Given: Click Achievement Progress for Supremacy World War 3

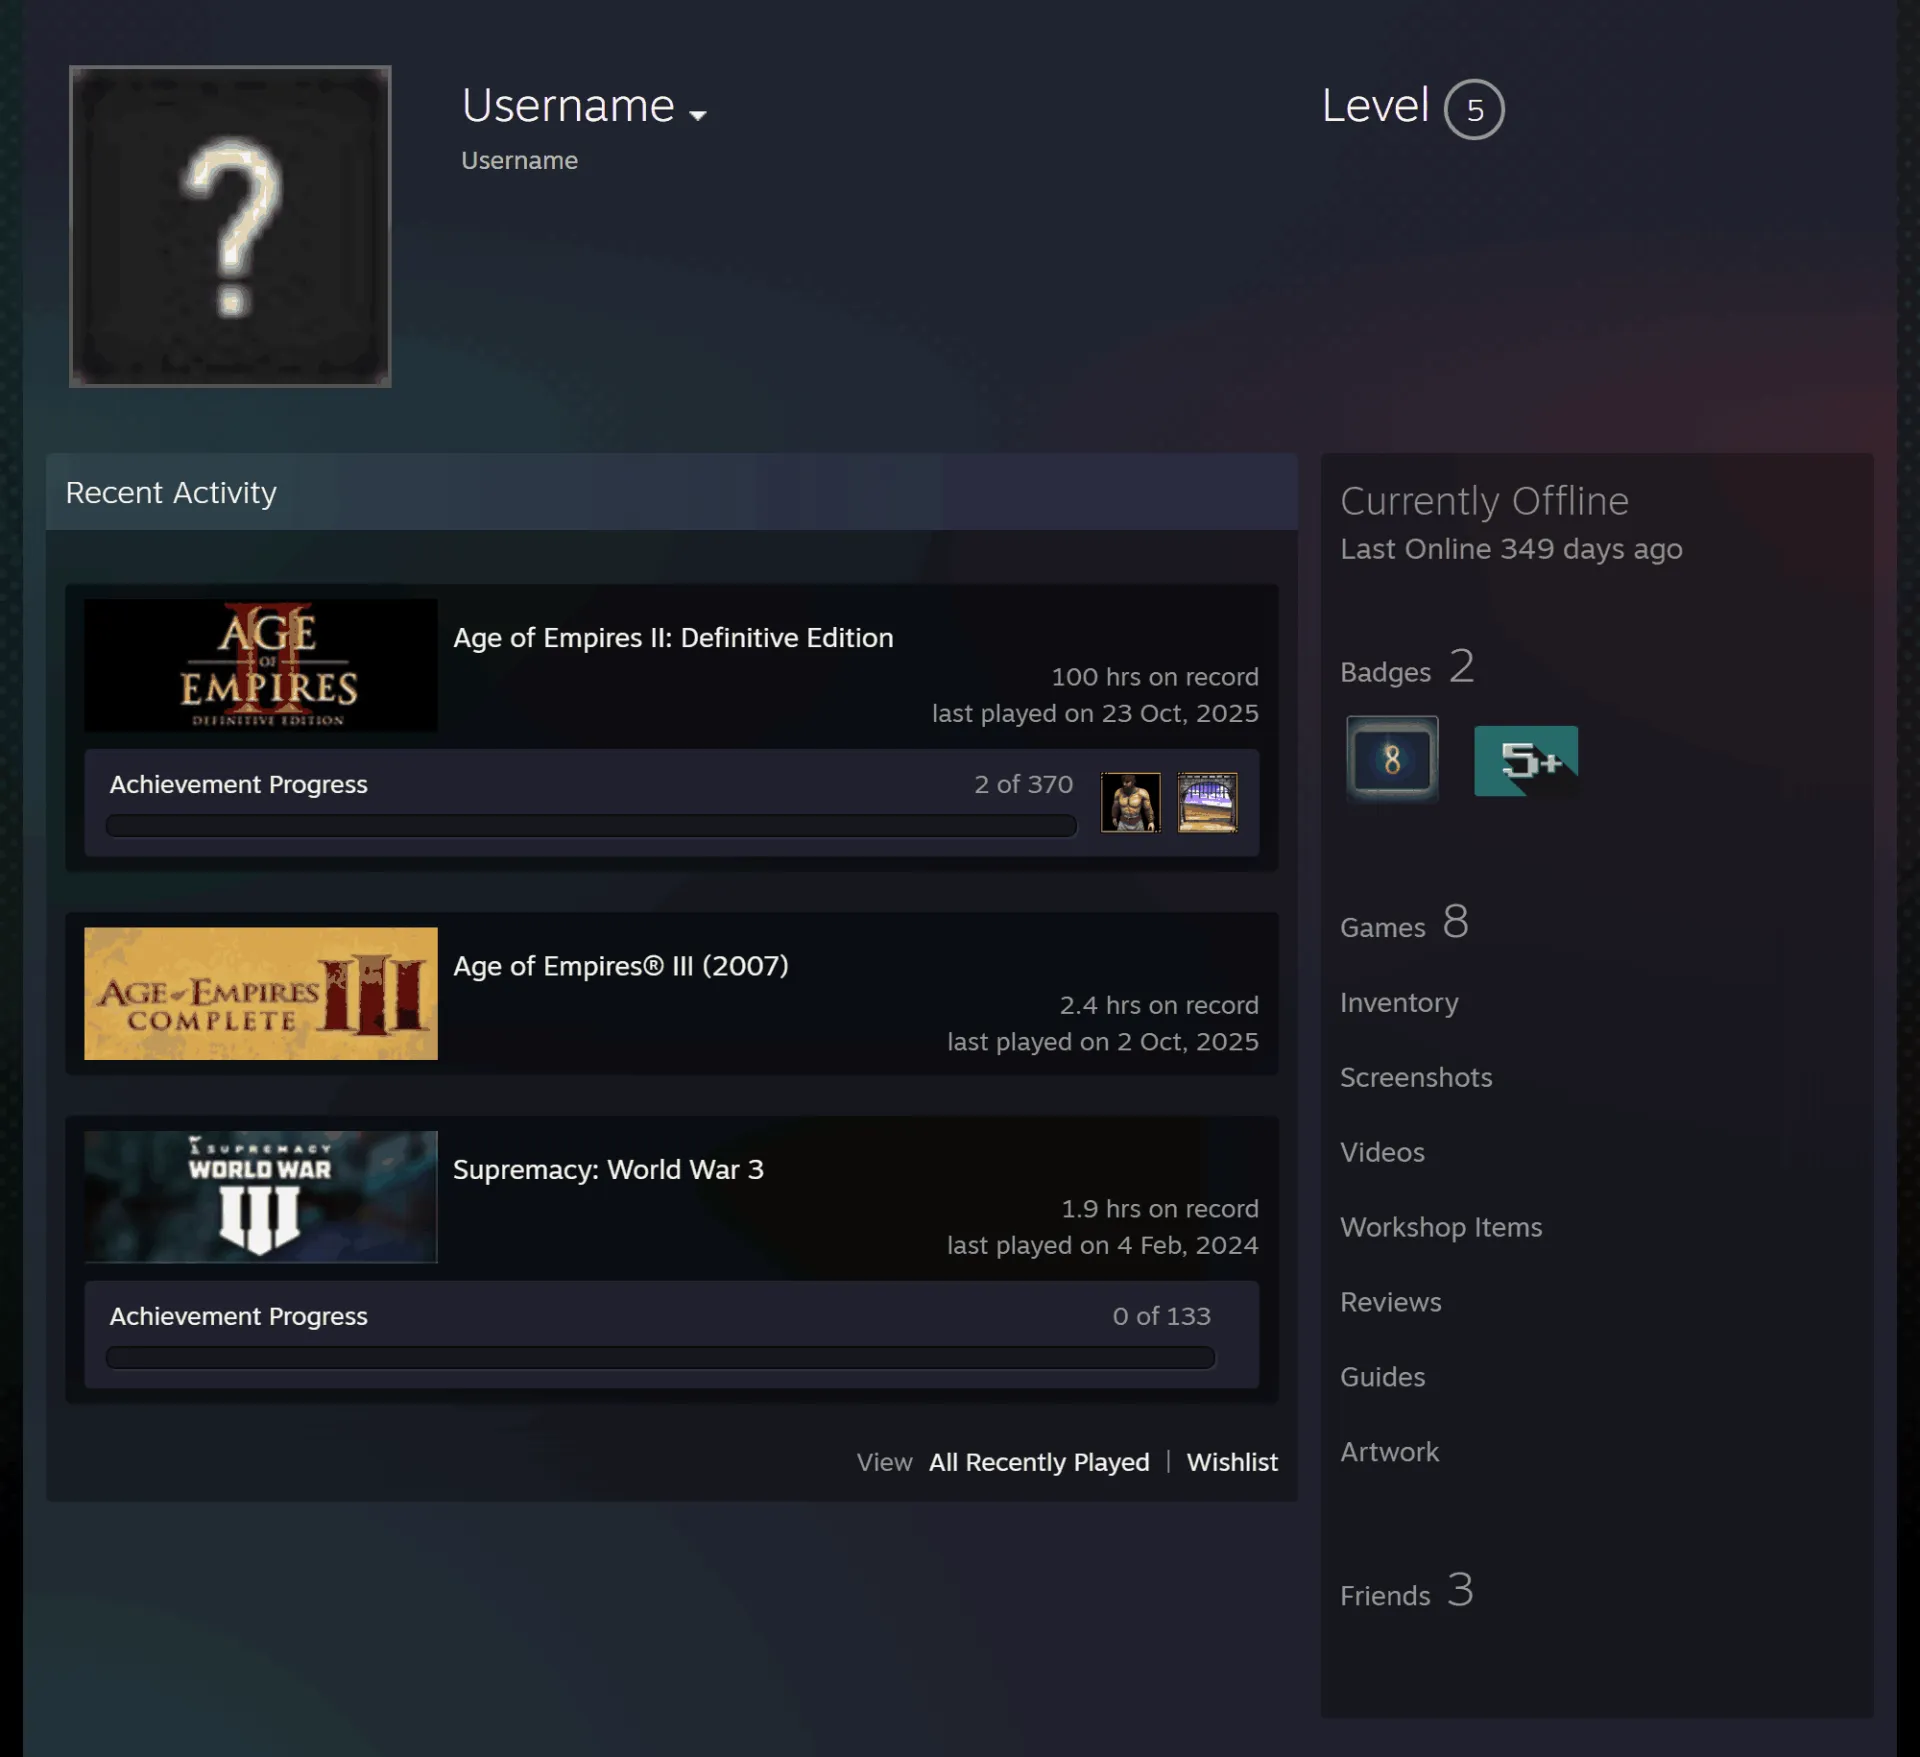Looking at the screenshot, I should (238, 1317).
